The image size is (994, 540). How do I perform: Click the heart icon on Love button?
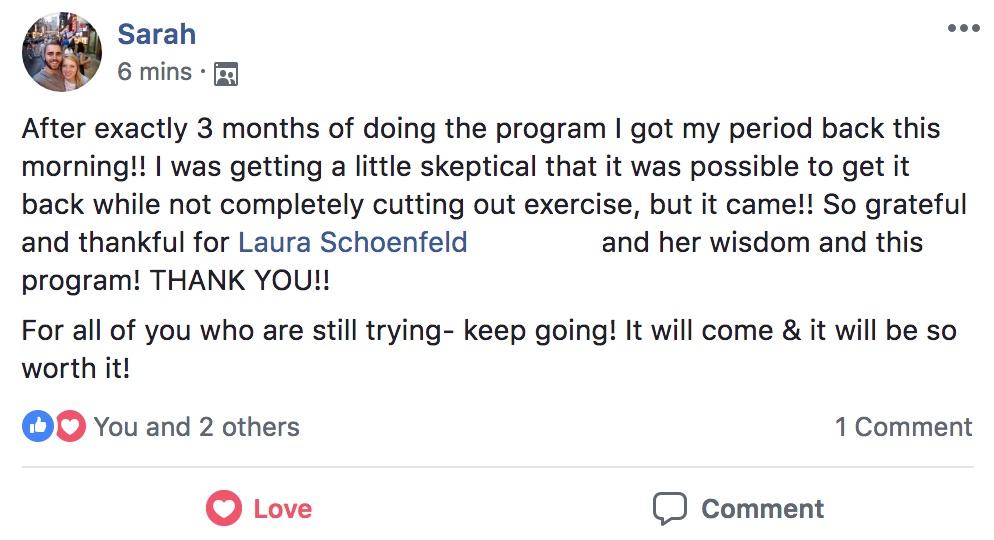pos(224,508)
